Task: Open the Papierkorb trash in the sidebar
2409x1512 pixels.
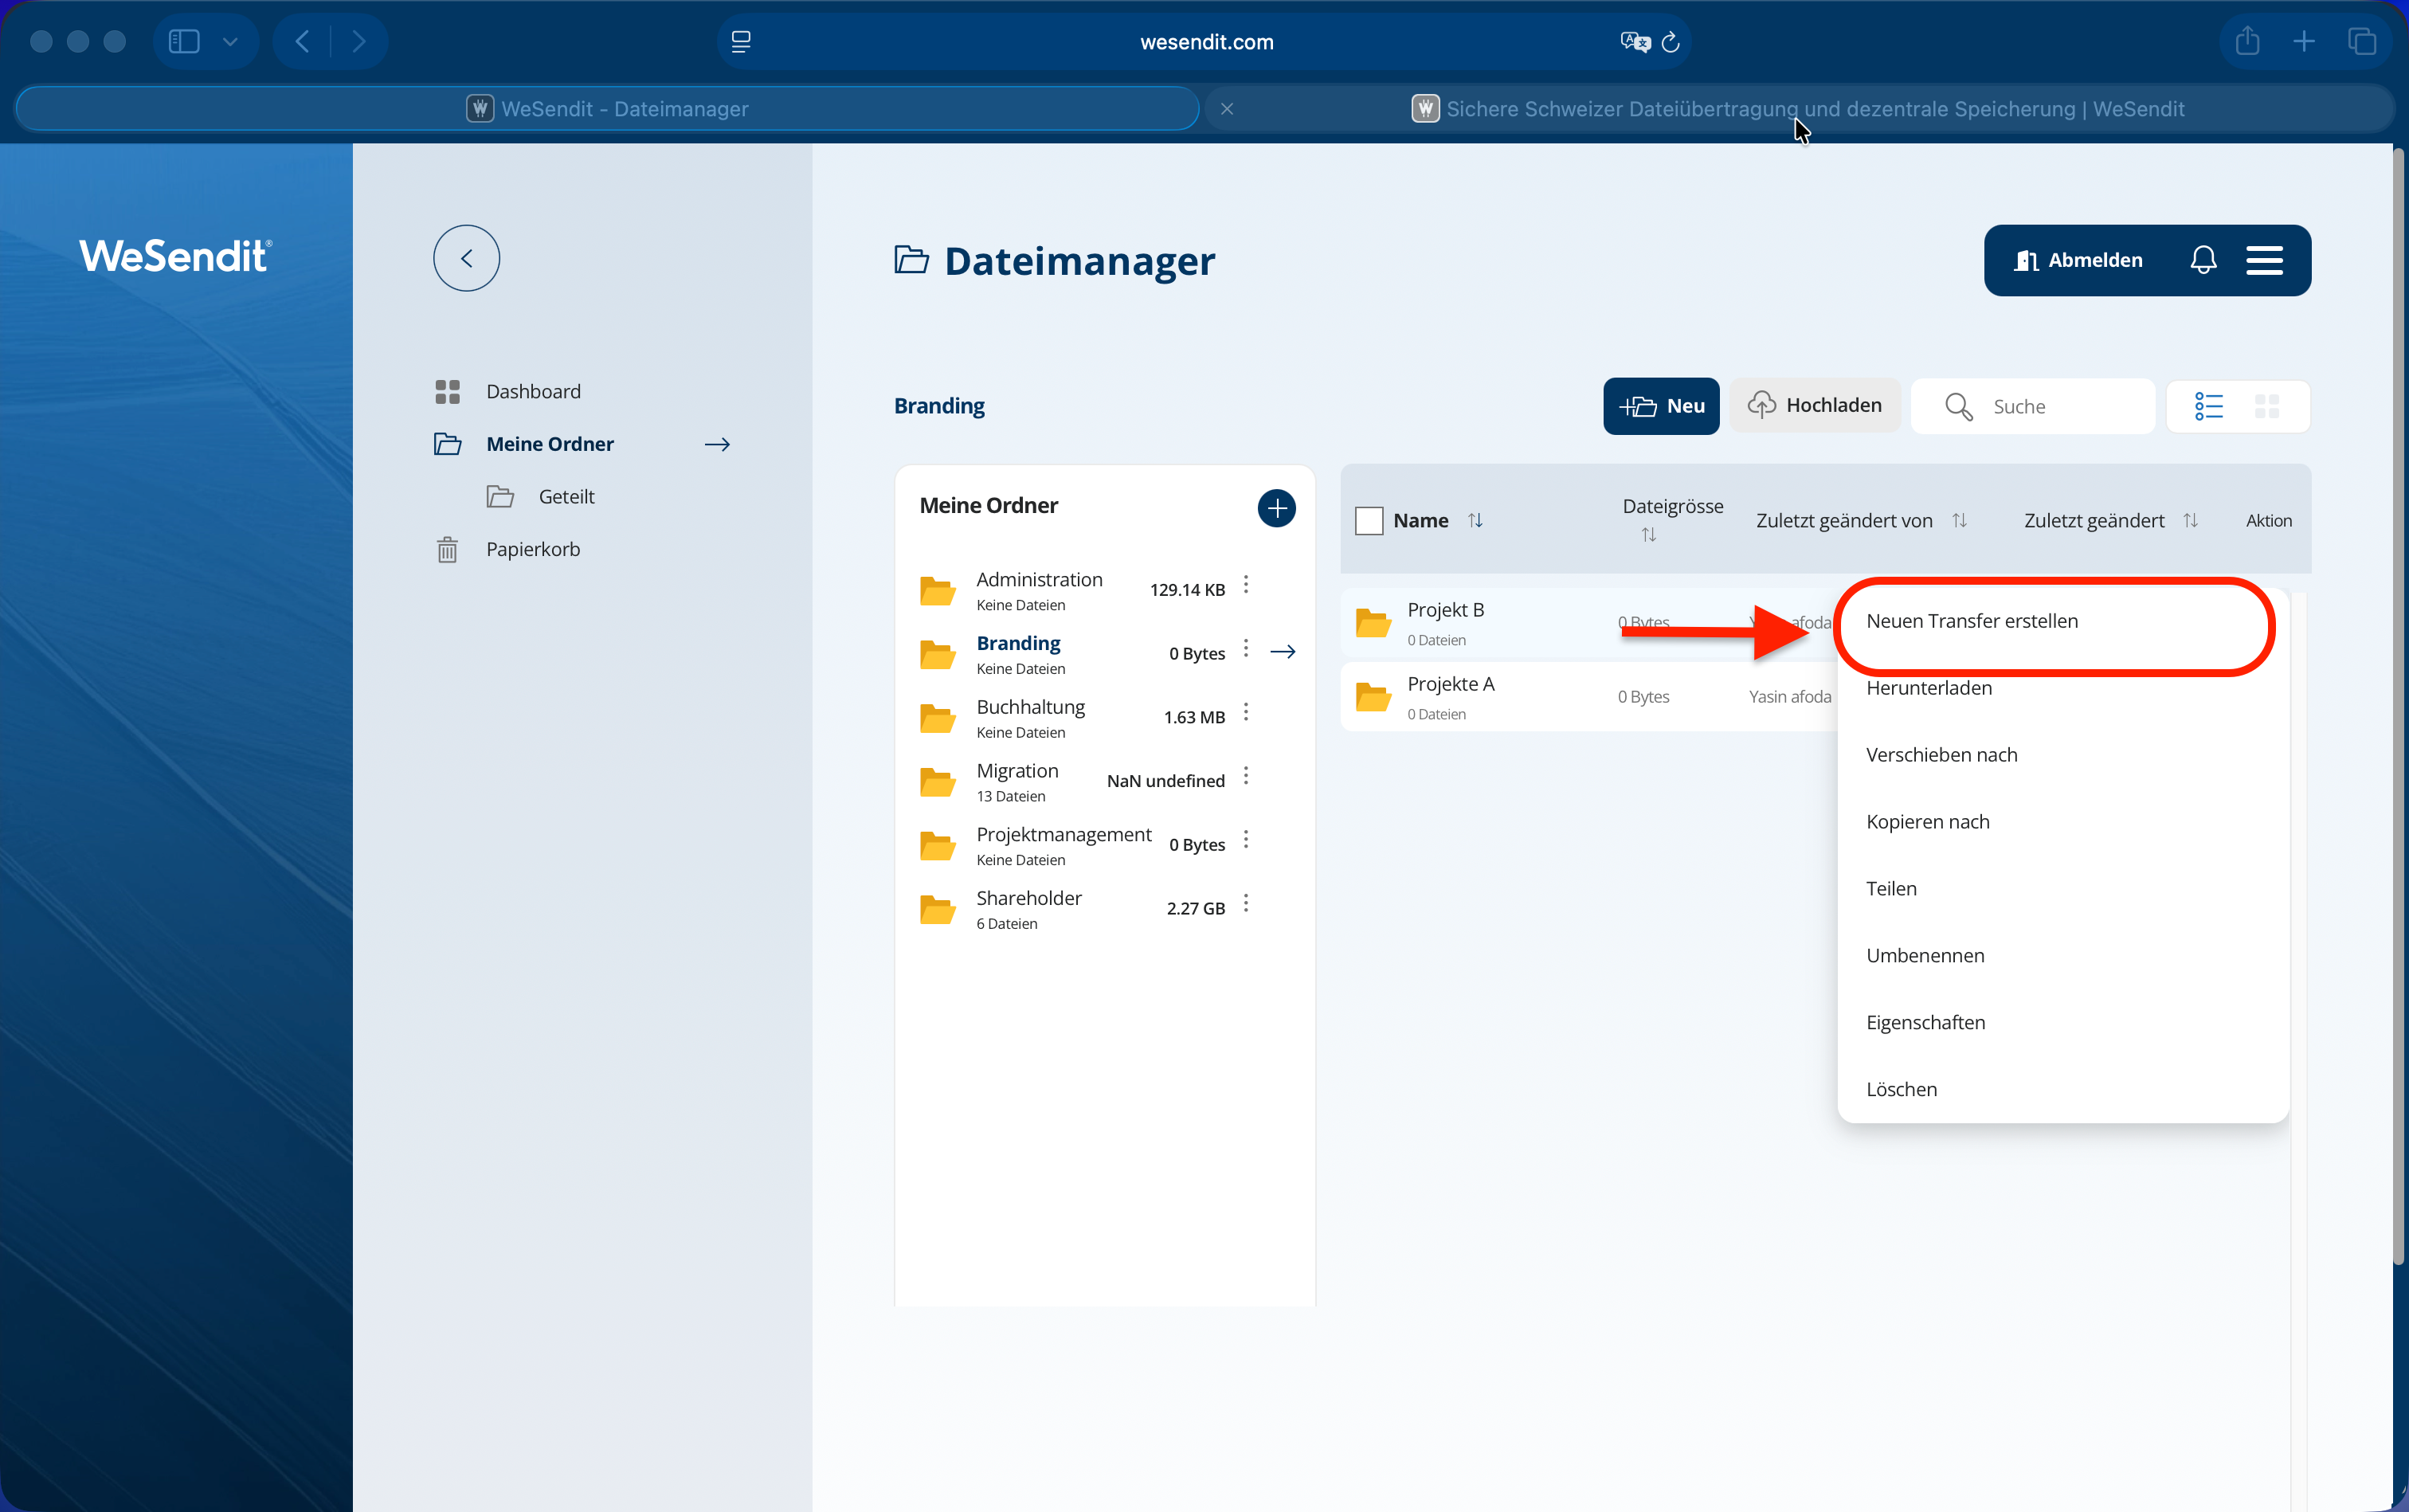Action: click(532, 549)
